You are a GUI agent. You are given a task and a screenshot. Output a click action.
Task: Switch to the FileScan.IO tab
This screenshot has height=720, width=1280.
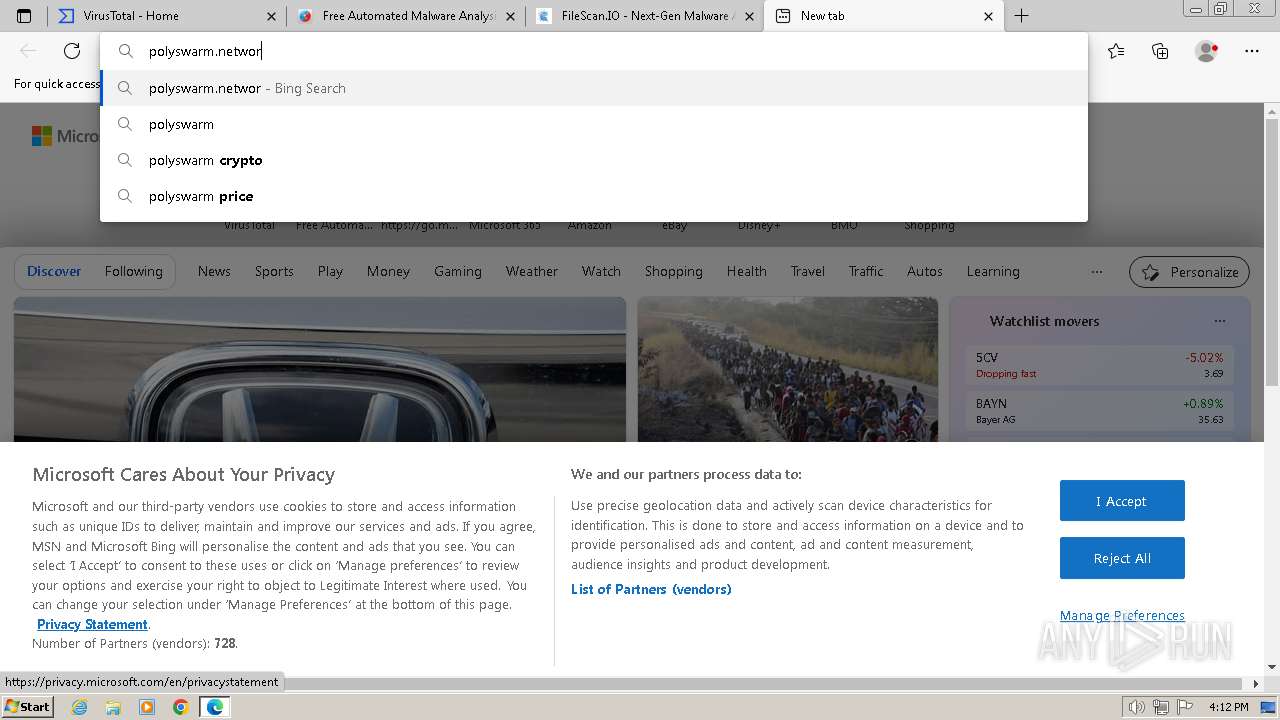645,16
